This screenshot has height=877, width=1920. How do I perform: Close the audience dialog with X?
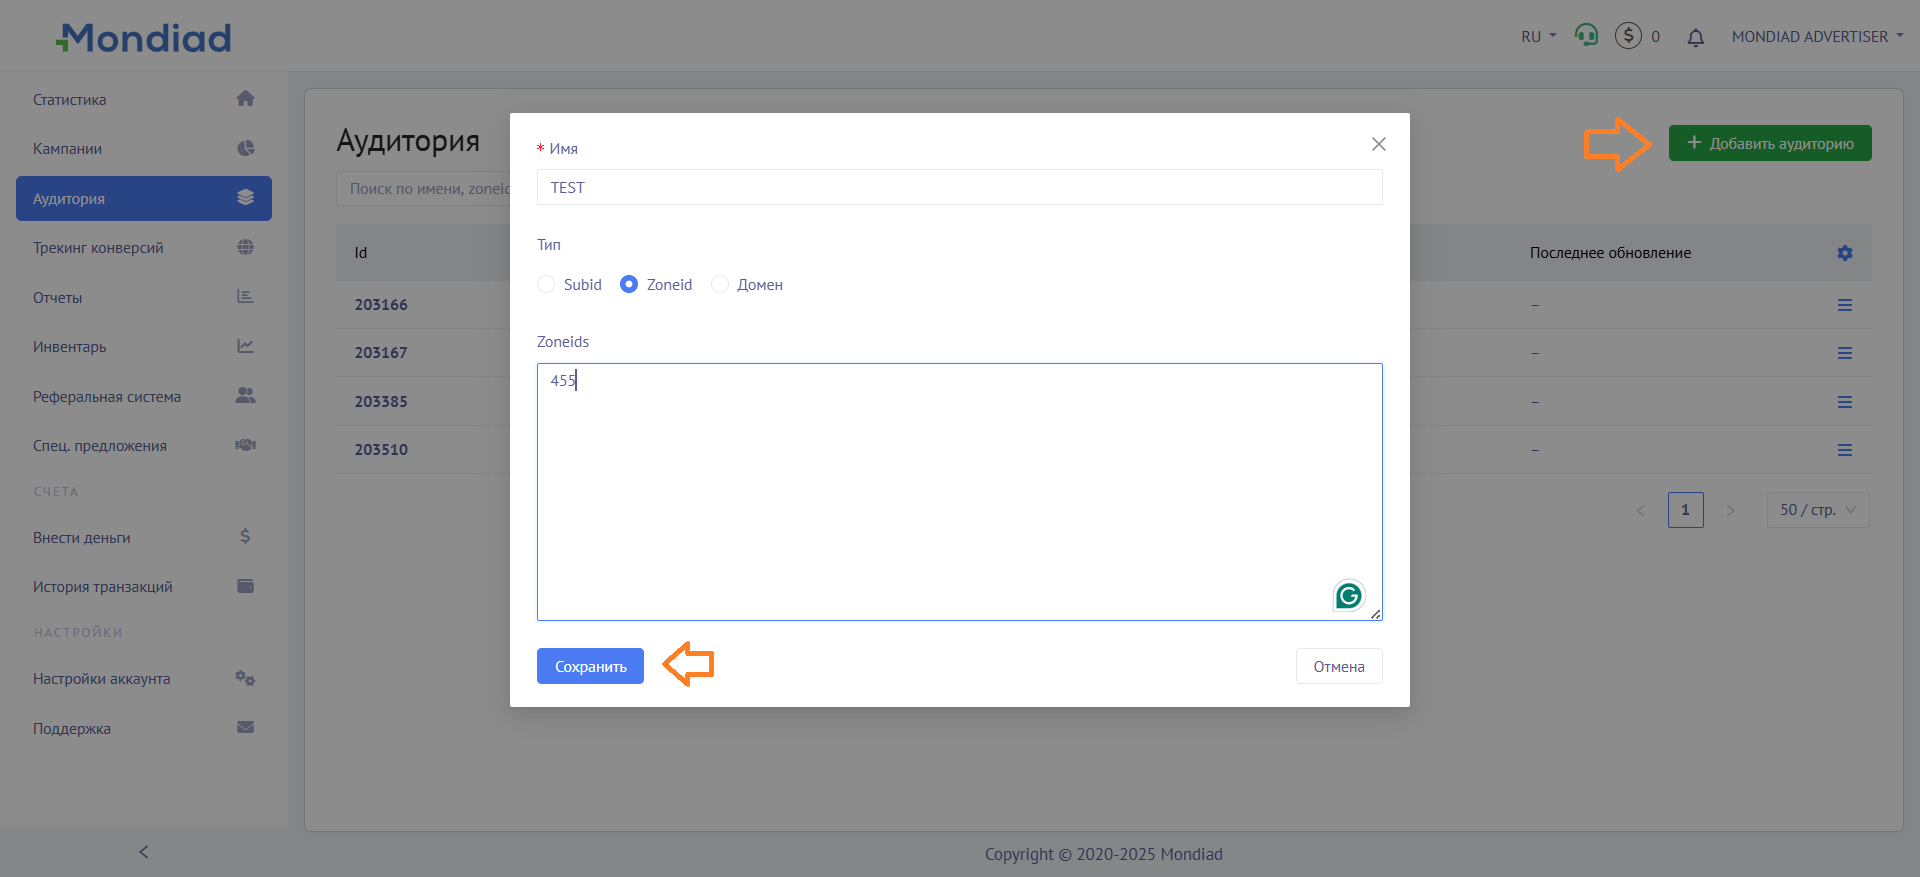(x=1378, y=144)
